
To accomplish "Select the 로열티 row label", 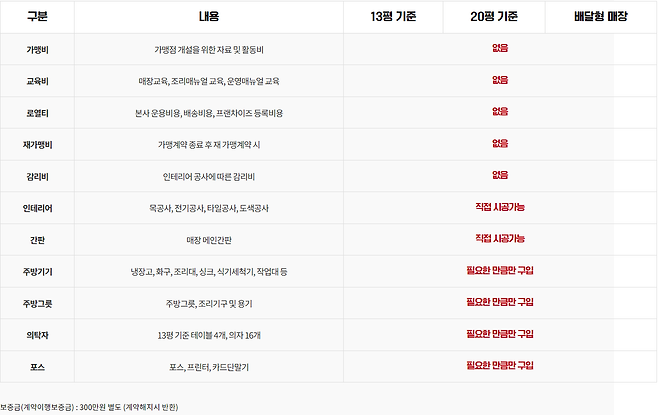I will tap(37, 112).
